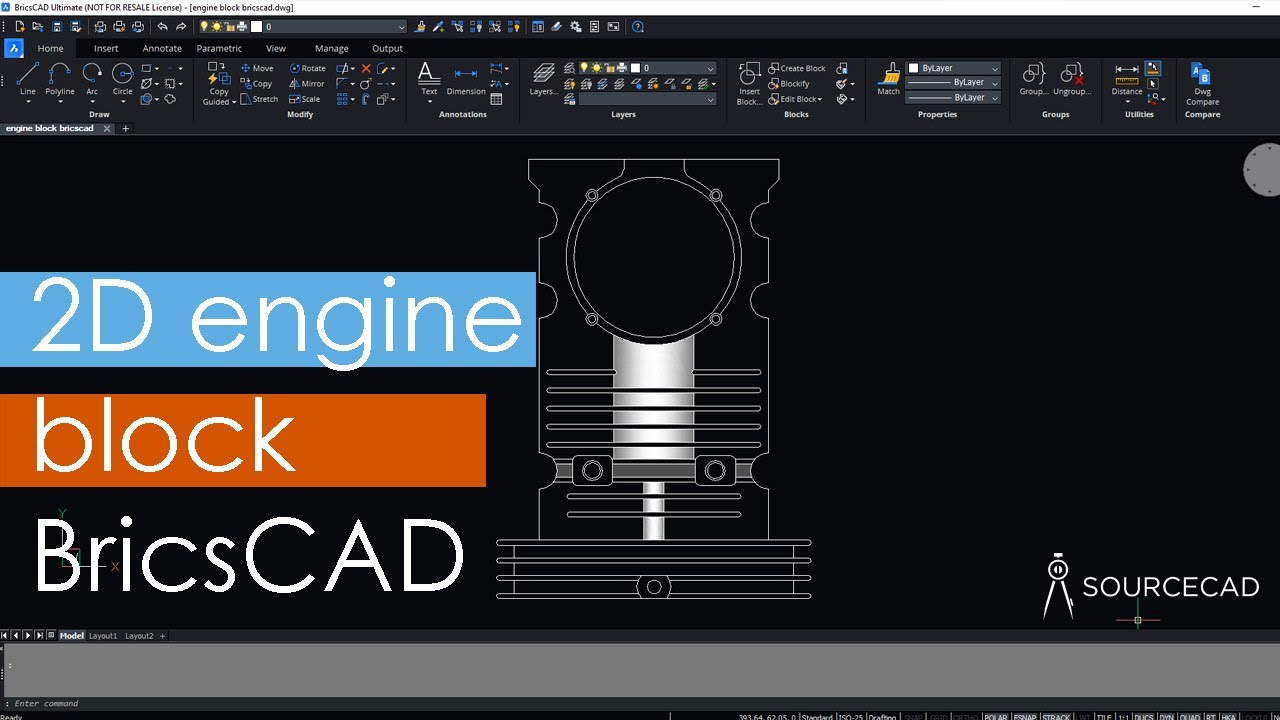This screenshot has width=1280, height=720.
Task: Close the engine block bricscad tab
Action: point(107,129)
